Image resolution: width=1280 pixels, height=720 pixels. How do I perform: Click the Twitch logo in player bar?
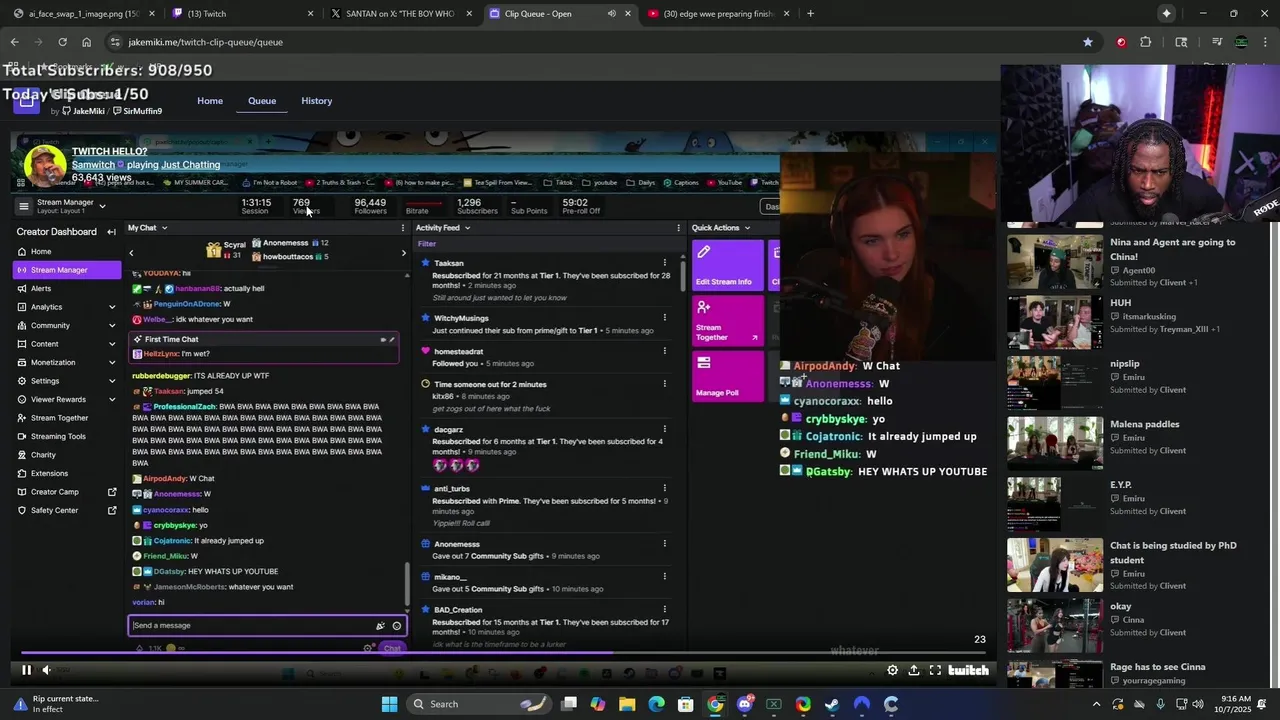[x=968, y=670]
